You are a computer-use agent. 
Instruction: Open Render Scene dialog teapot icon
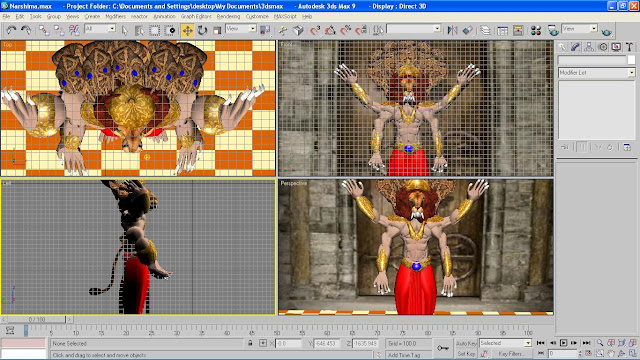coord(553,30)
